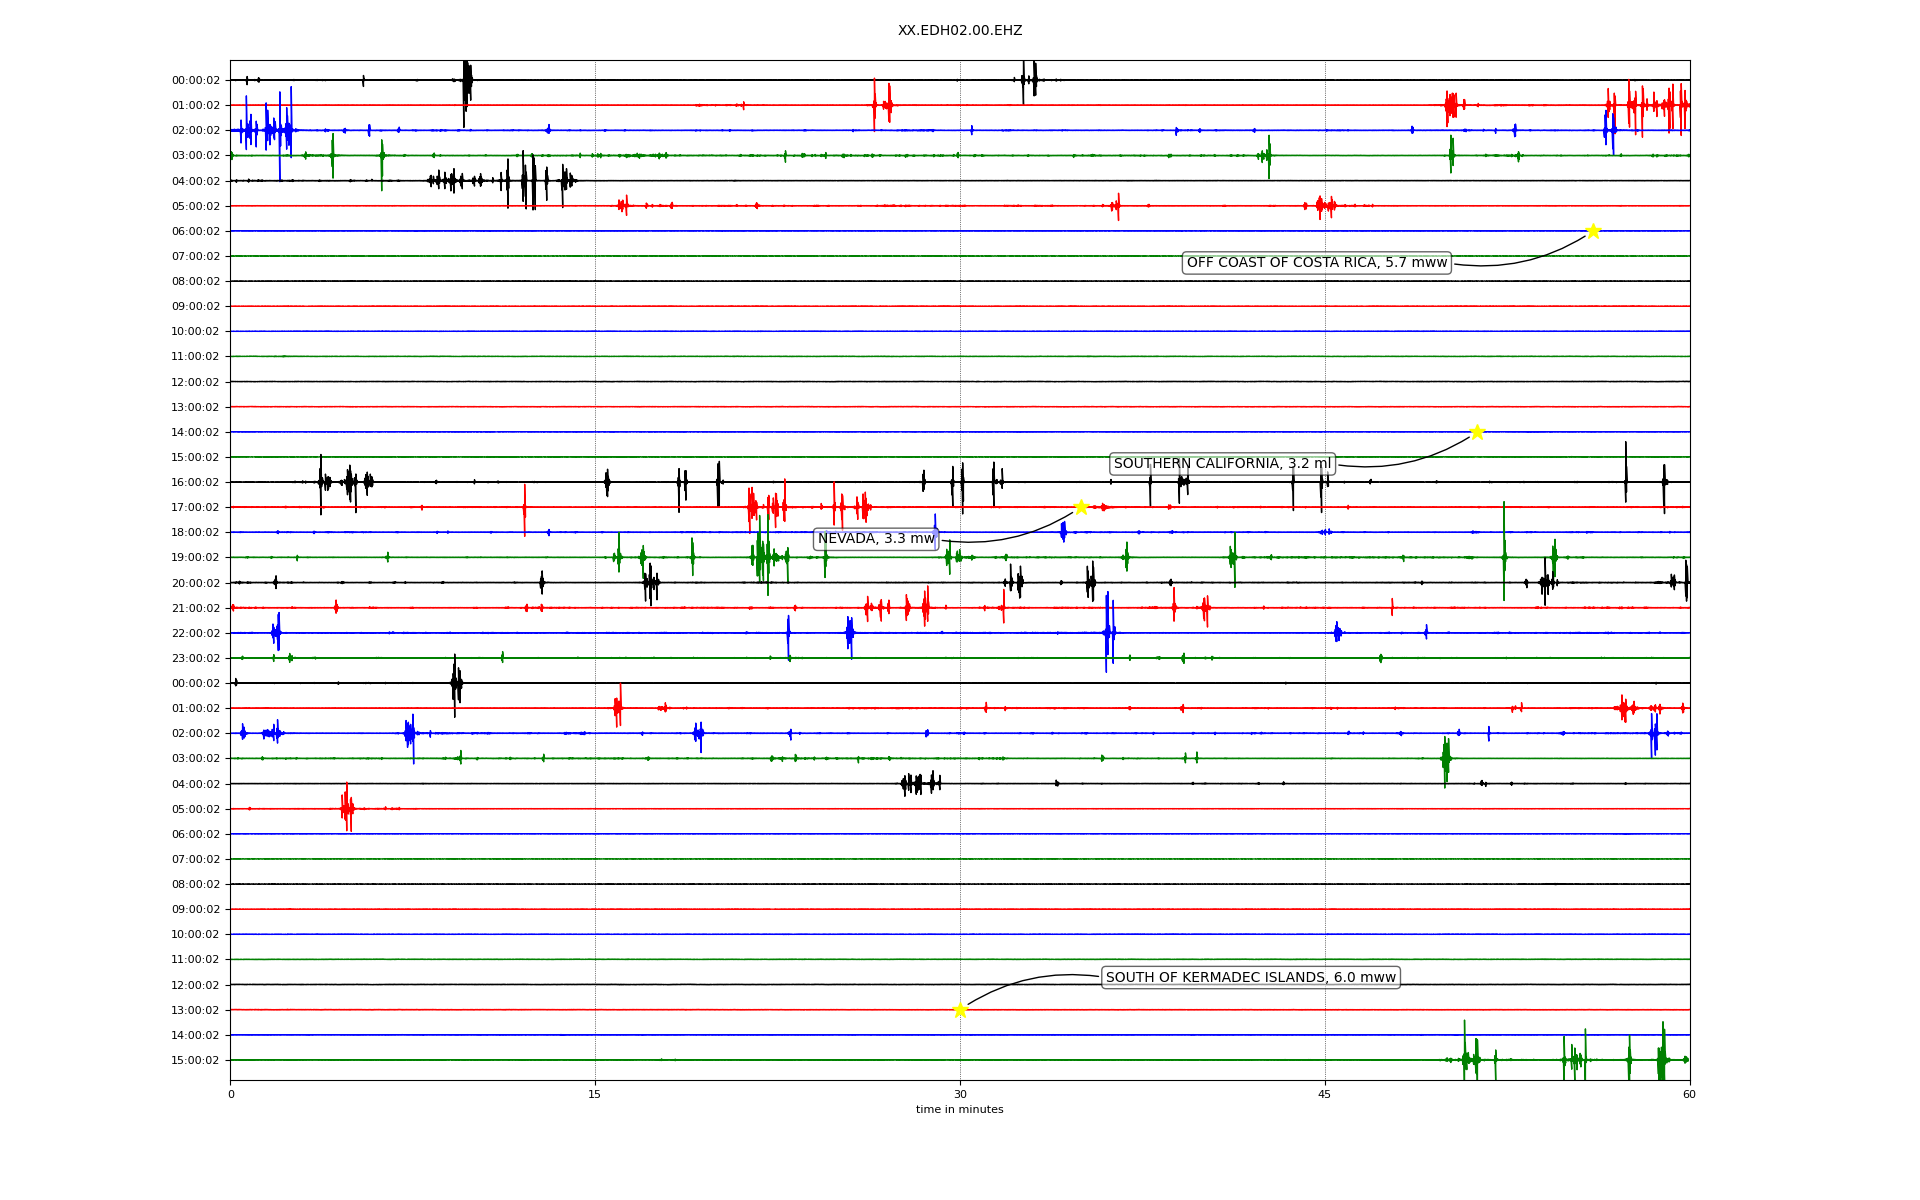Click the last 15:00:02 row label
Image resolution: width=1920 pixels, height=1200 pixels.
point(196,1060)
